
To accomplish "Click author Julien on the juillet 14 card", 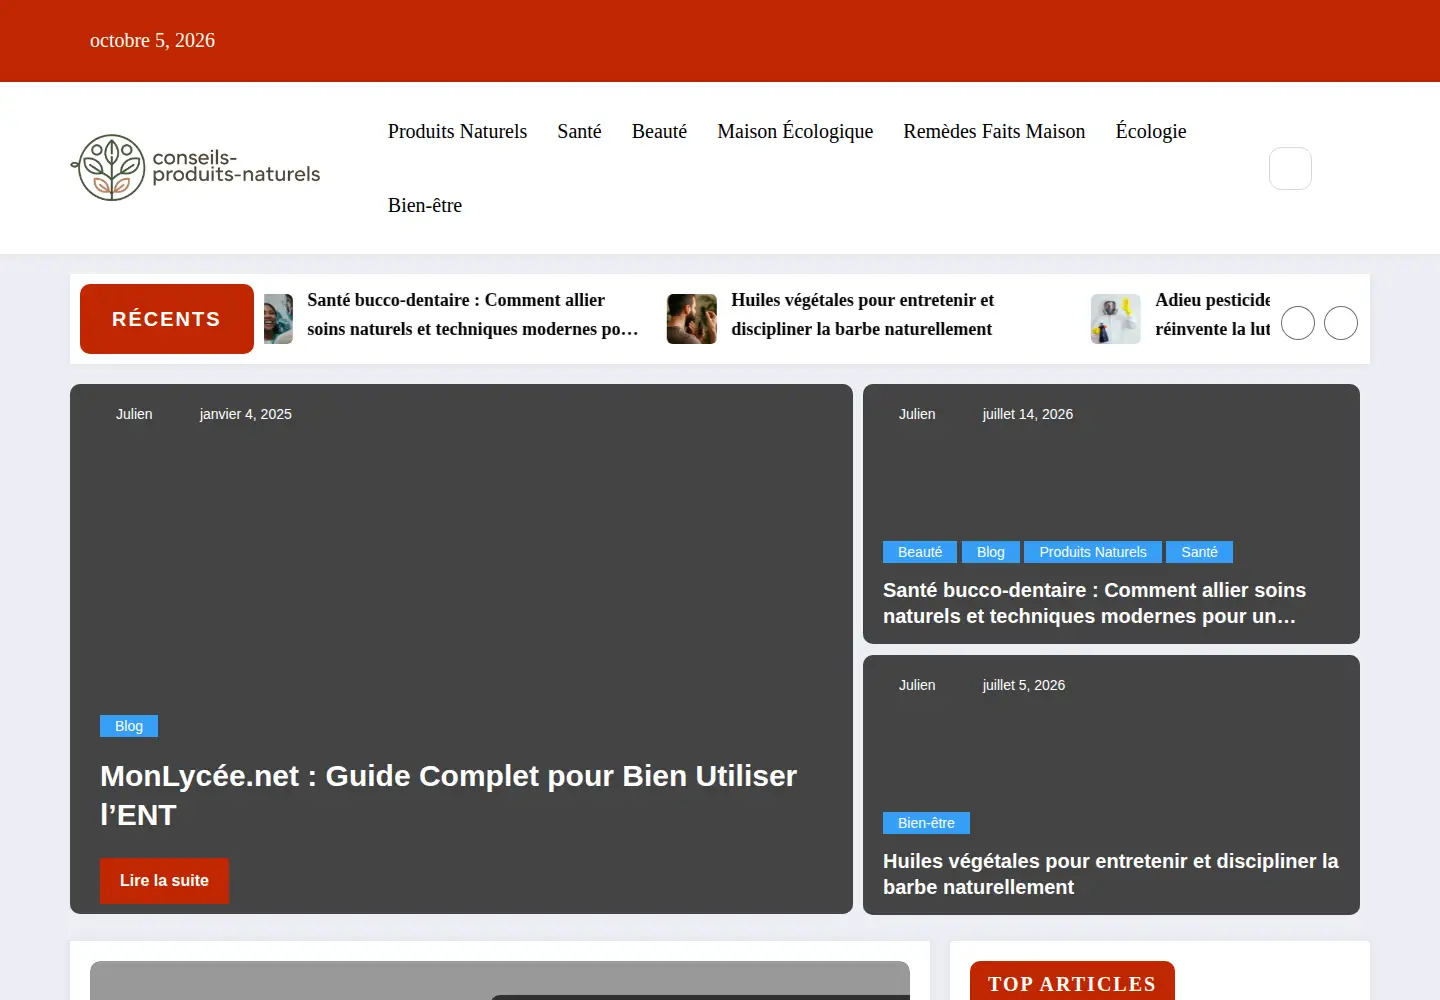I will click(x=917, y=414).
